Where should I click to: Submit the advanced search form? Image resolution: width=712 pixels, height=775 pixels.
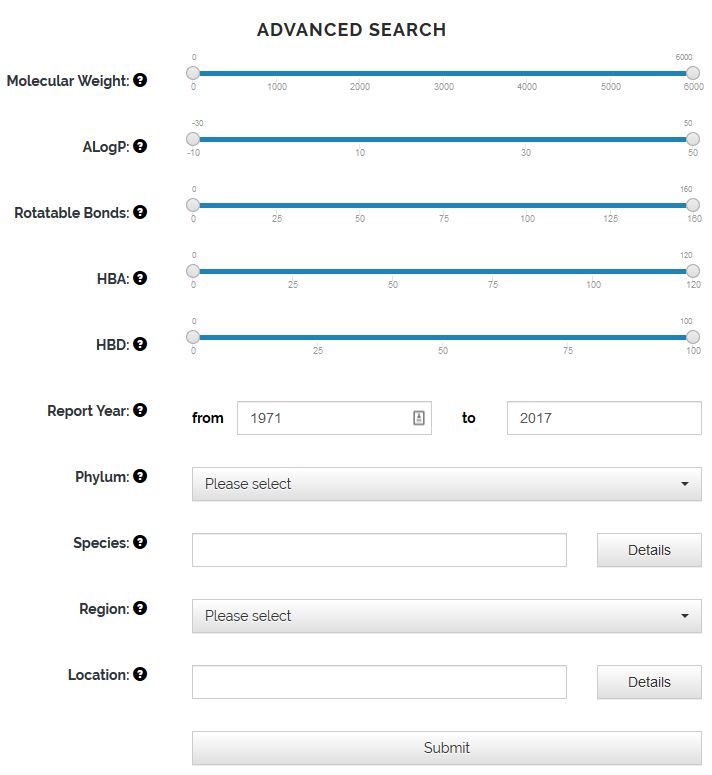(446, 748)
